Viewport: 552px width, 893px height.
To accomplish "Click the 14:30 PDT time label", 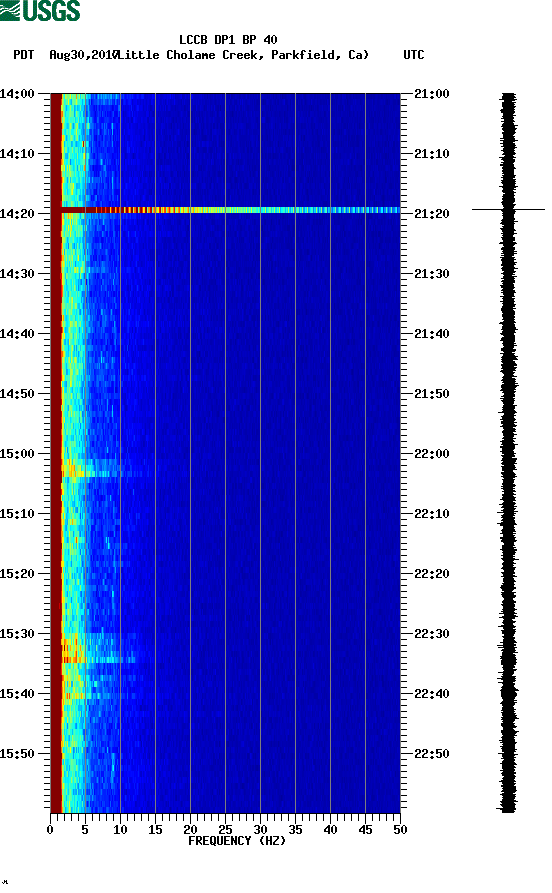I will pos(17,274).
